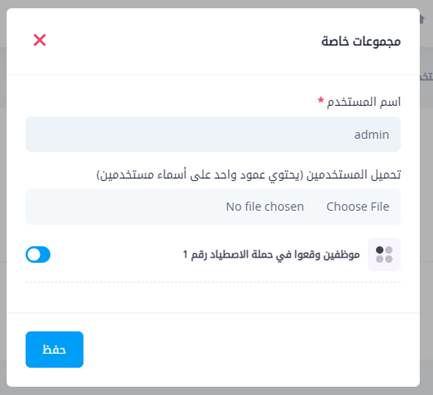433x395 pixels.
Task: Click the white knob of the toggle switch
Action: pyautogui.click(x=34, y=255)
